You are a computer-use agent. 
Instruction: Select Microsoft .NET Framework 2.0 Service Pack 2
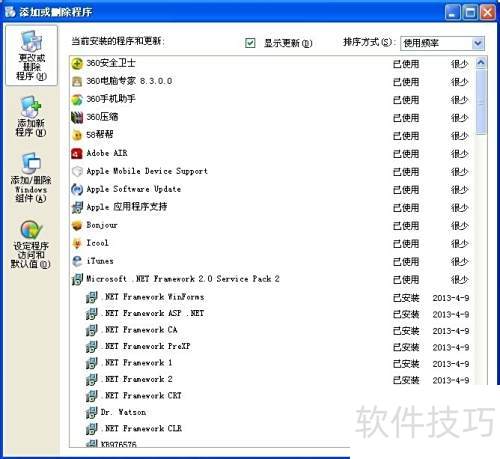(183, 279)
